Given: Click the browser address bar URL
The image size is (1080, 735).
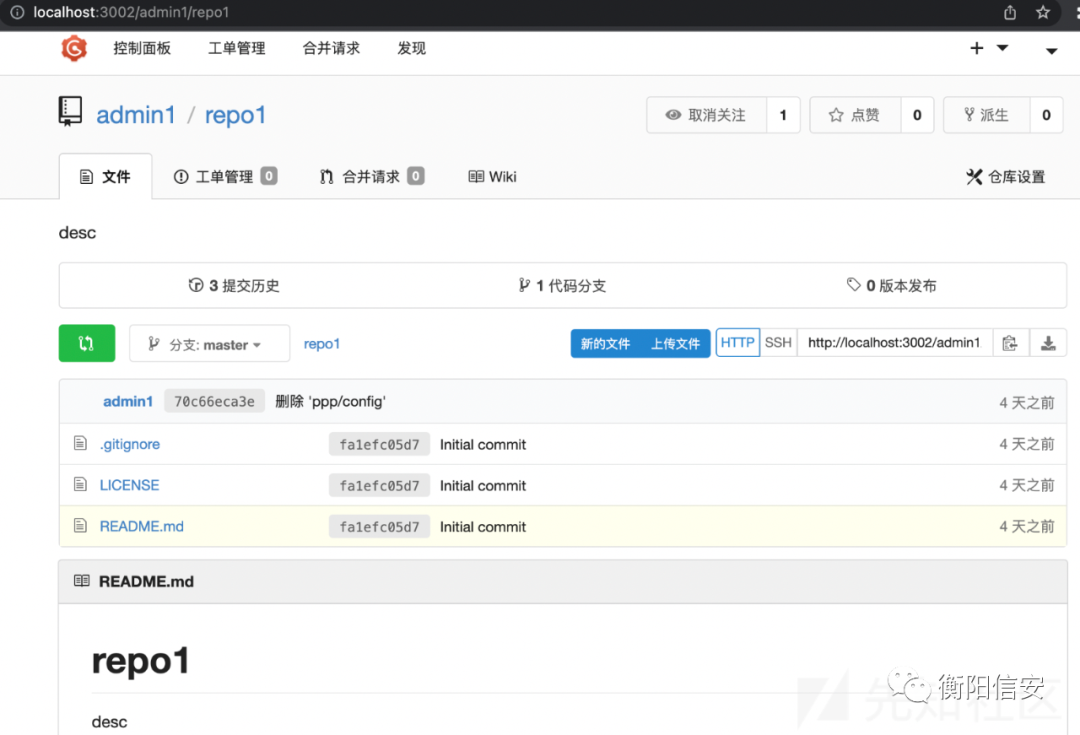Looking at the screenshot, I should tap(132, 12).
